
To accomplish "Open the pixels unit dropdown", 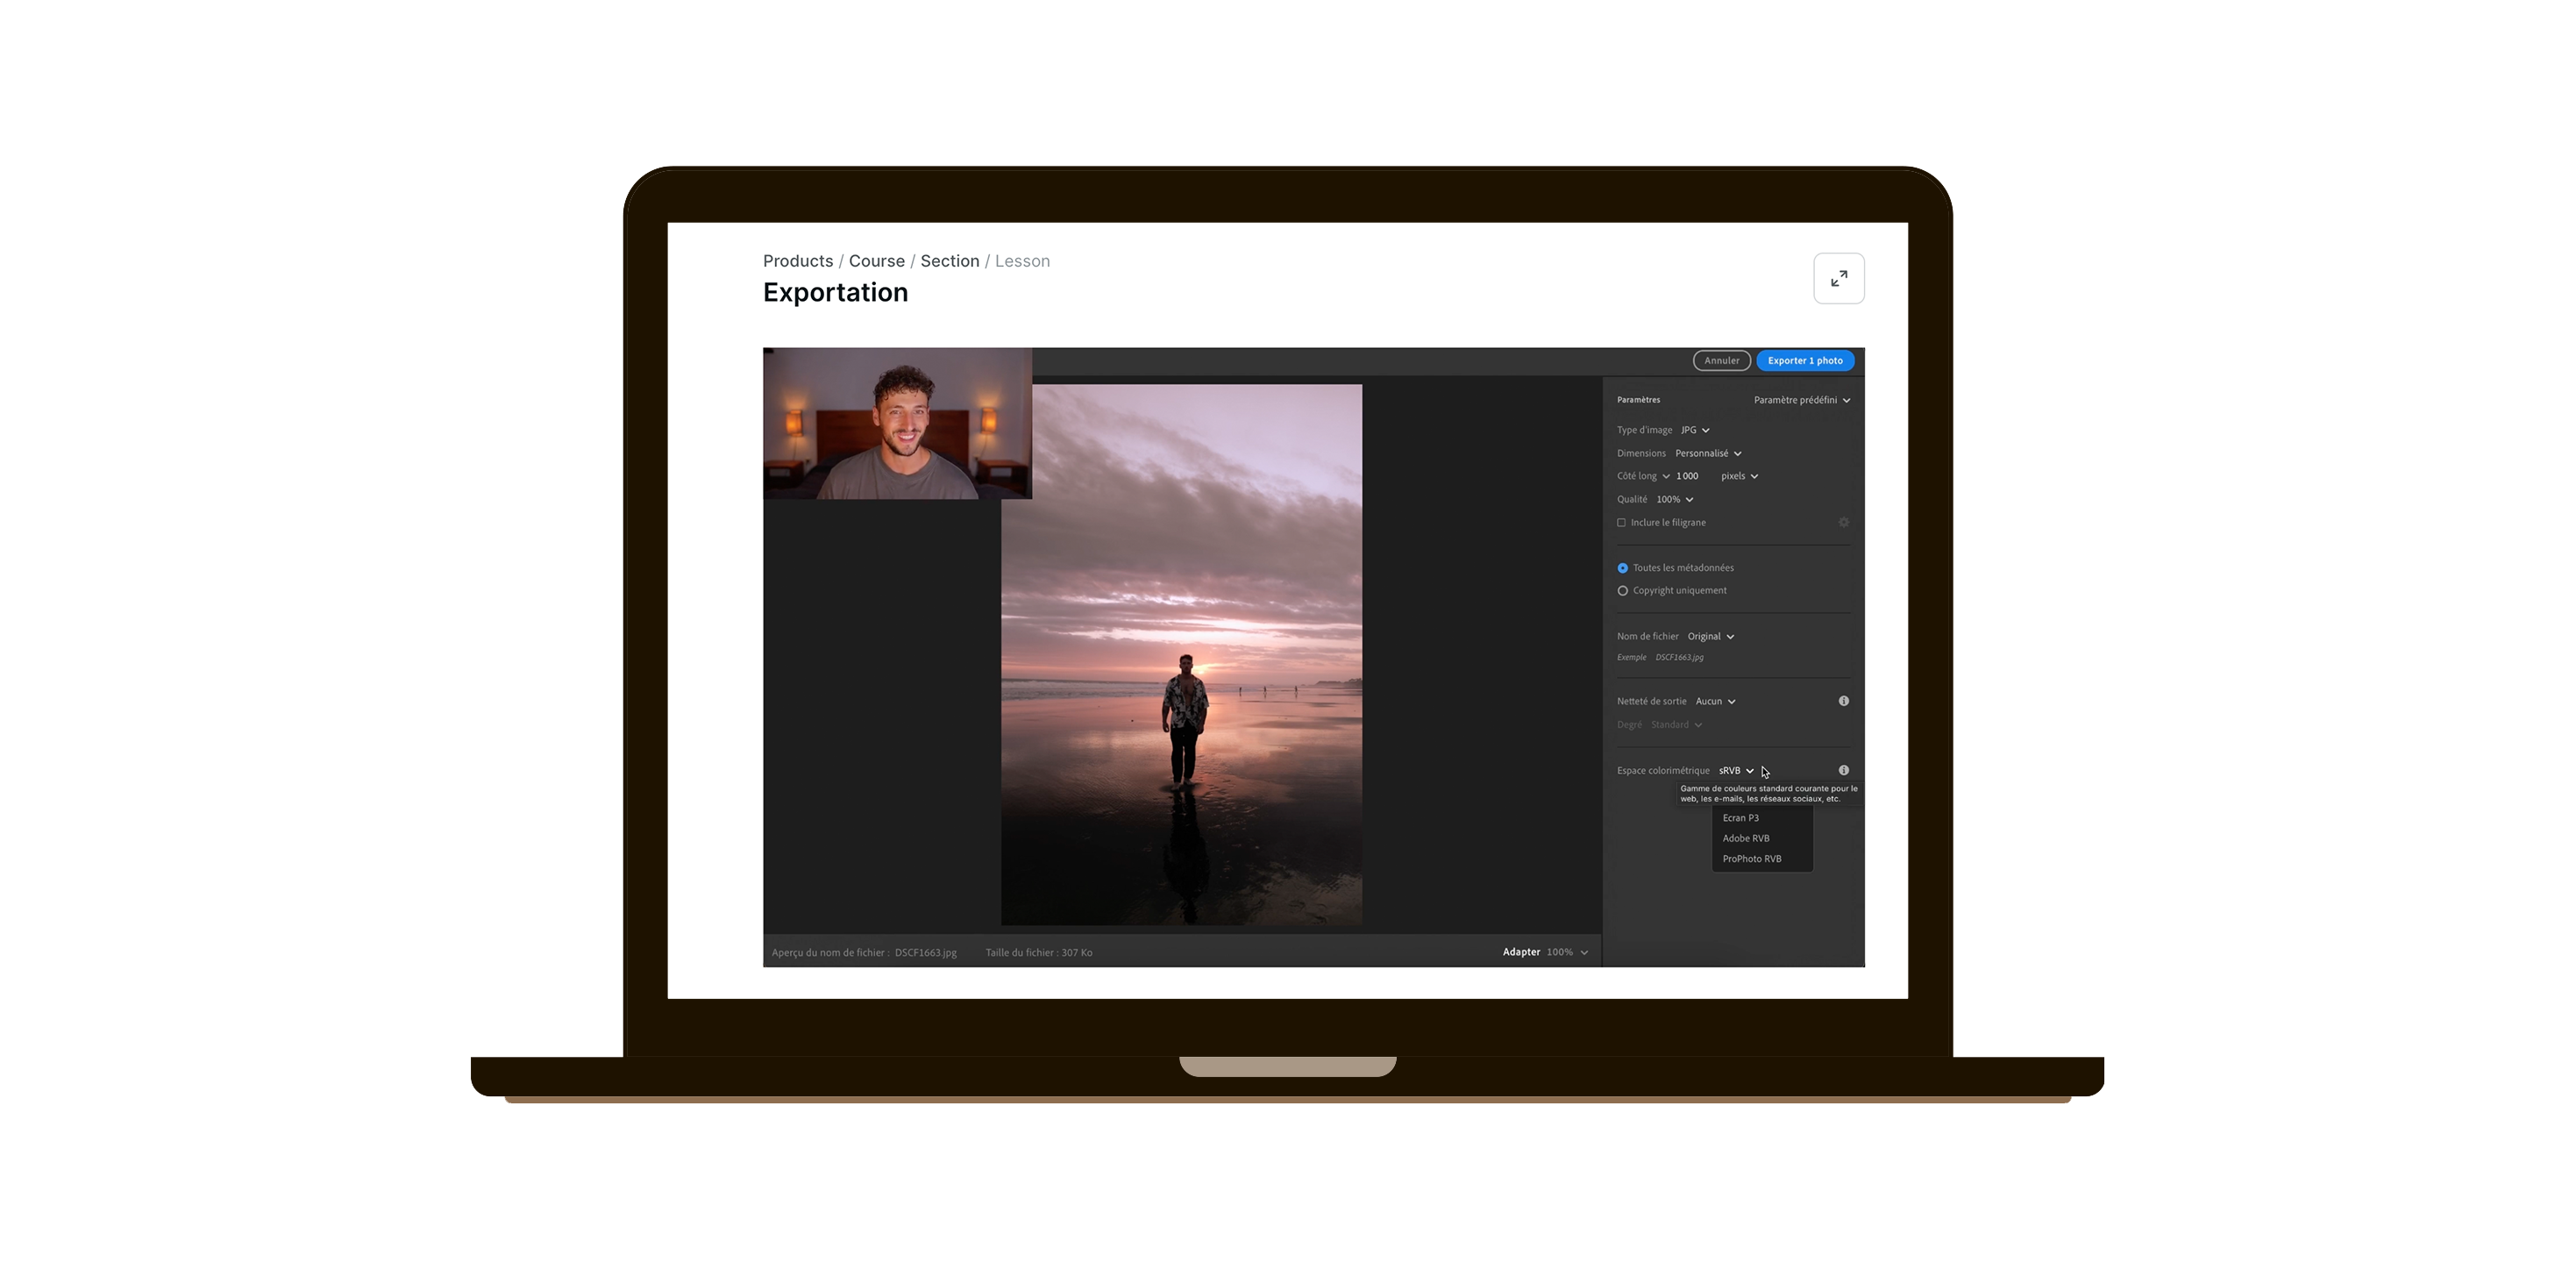I will point(1739,476).
